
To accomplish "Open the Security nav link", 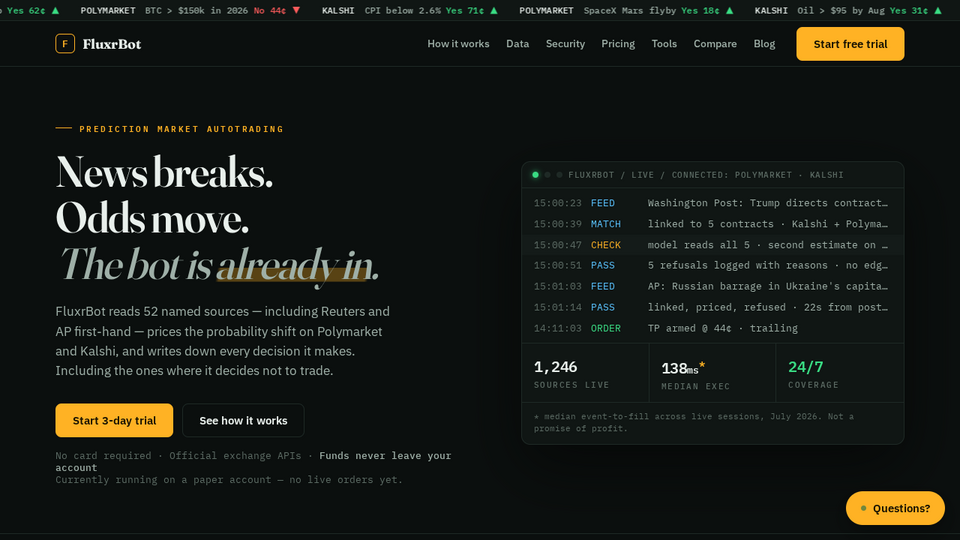I will point(565,44).
